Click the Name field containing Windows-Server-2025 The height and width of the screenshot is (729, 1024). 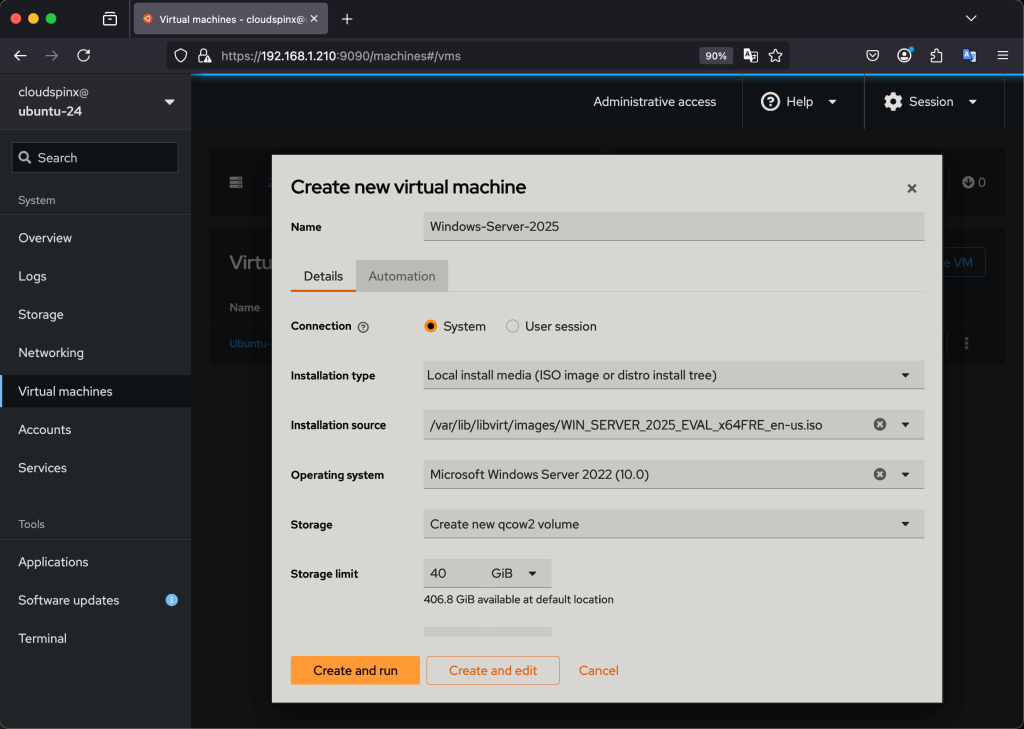[x=673, y=227]
